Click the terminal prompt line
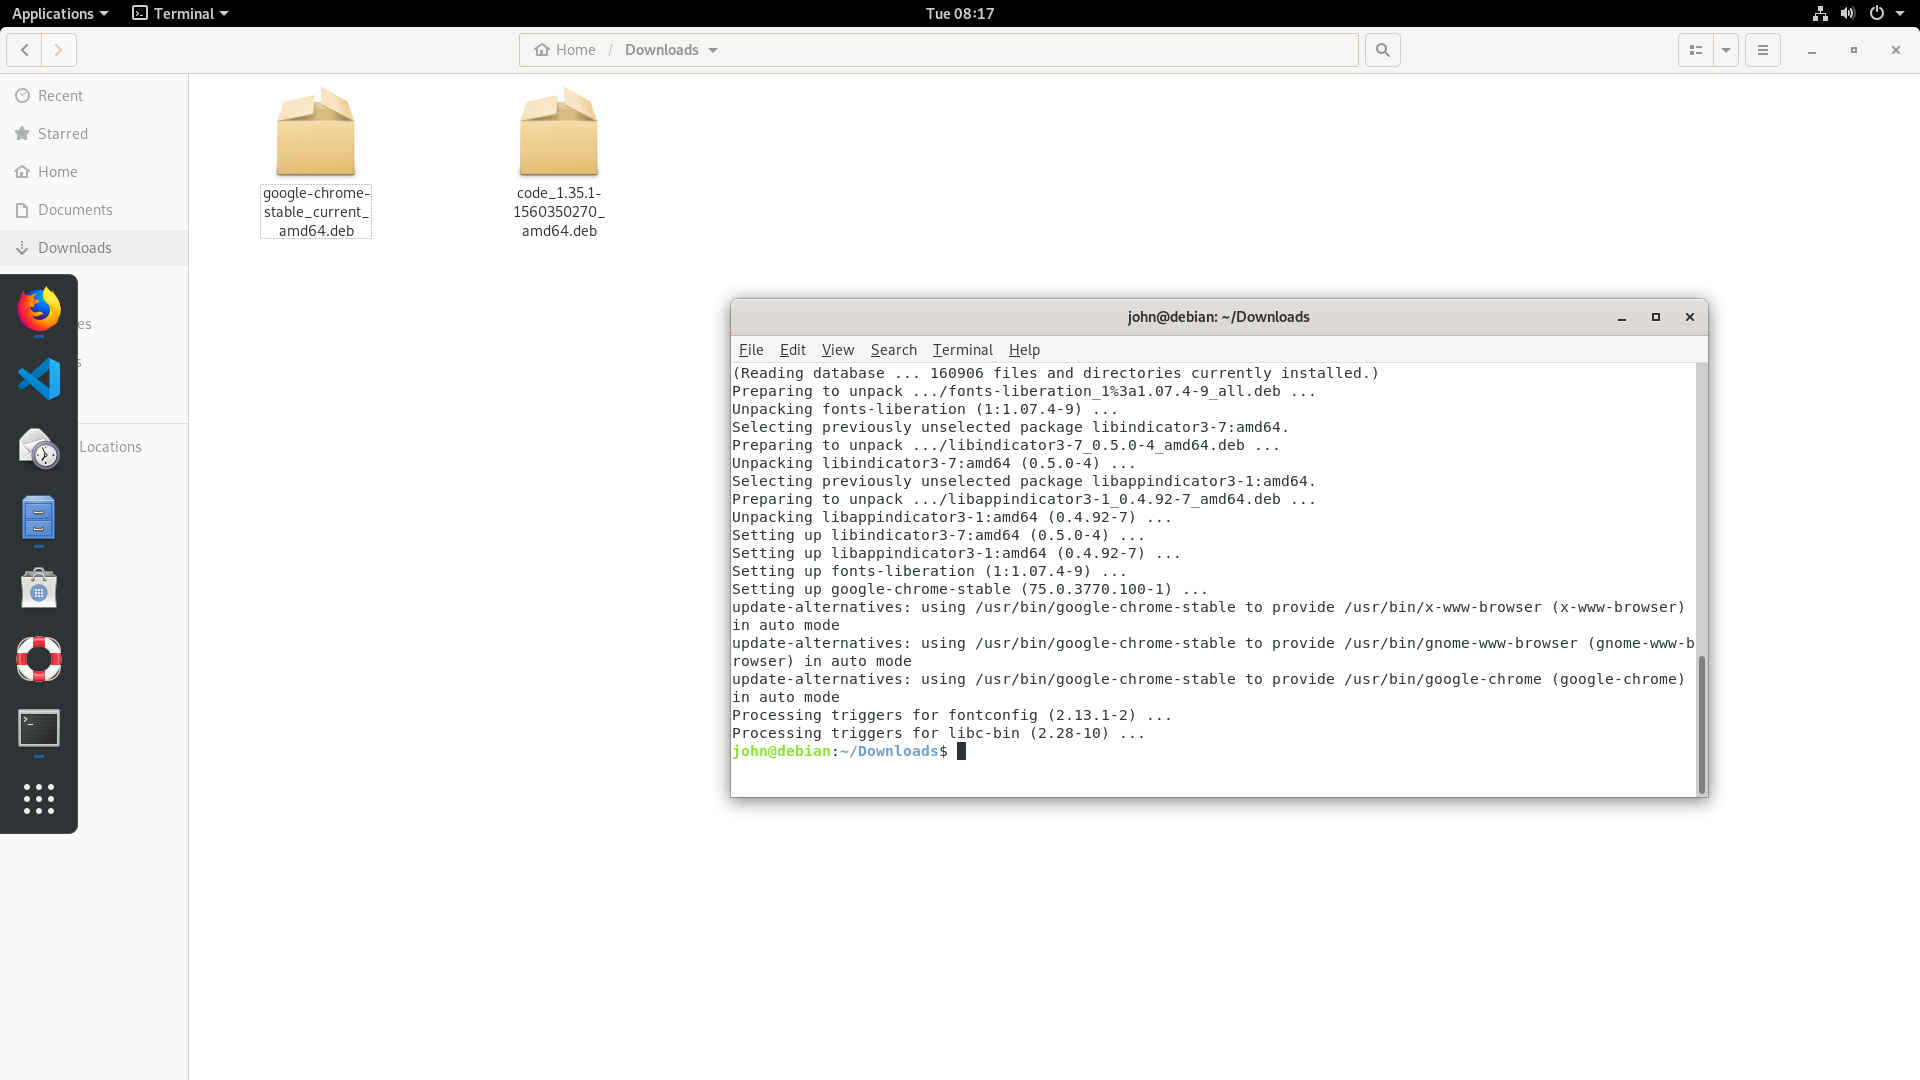1920x1080 pixels. click(x=849, y=751)
